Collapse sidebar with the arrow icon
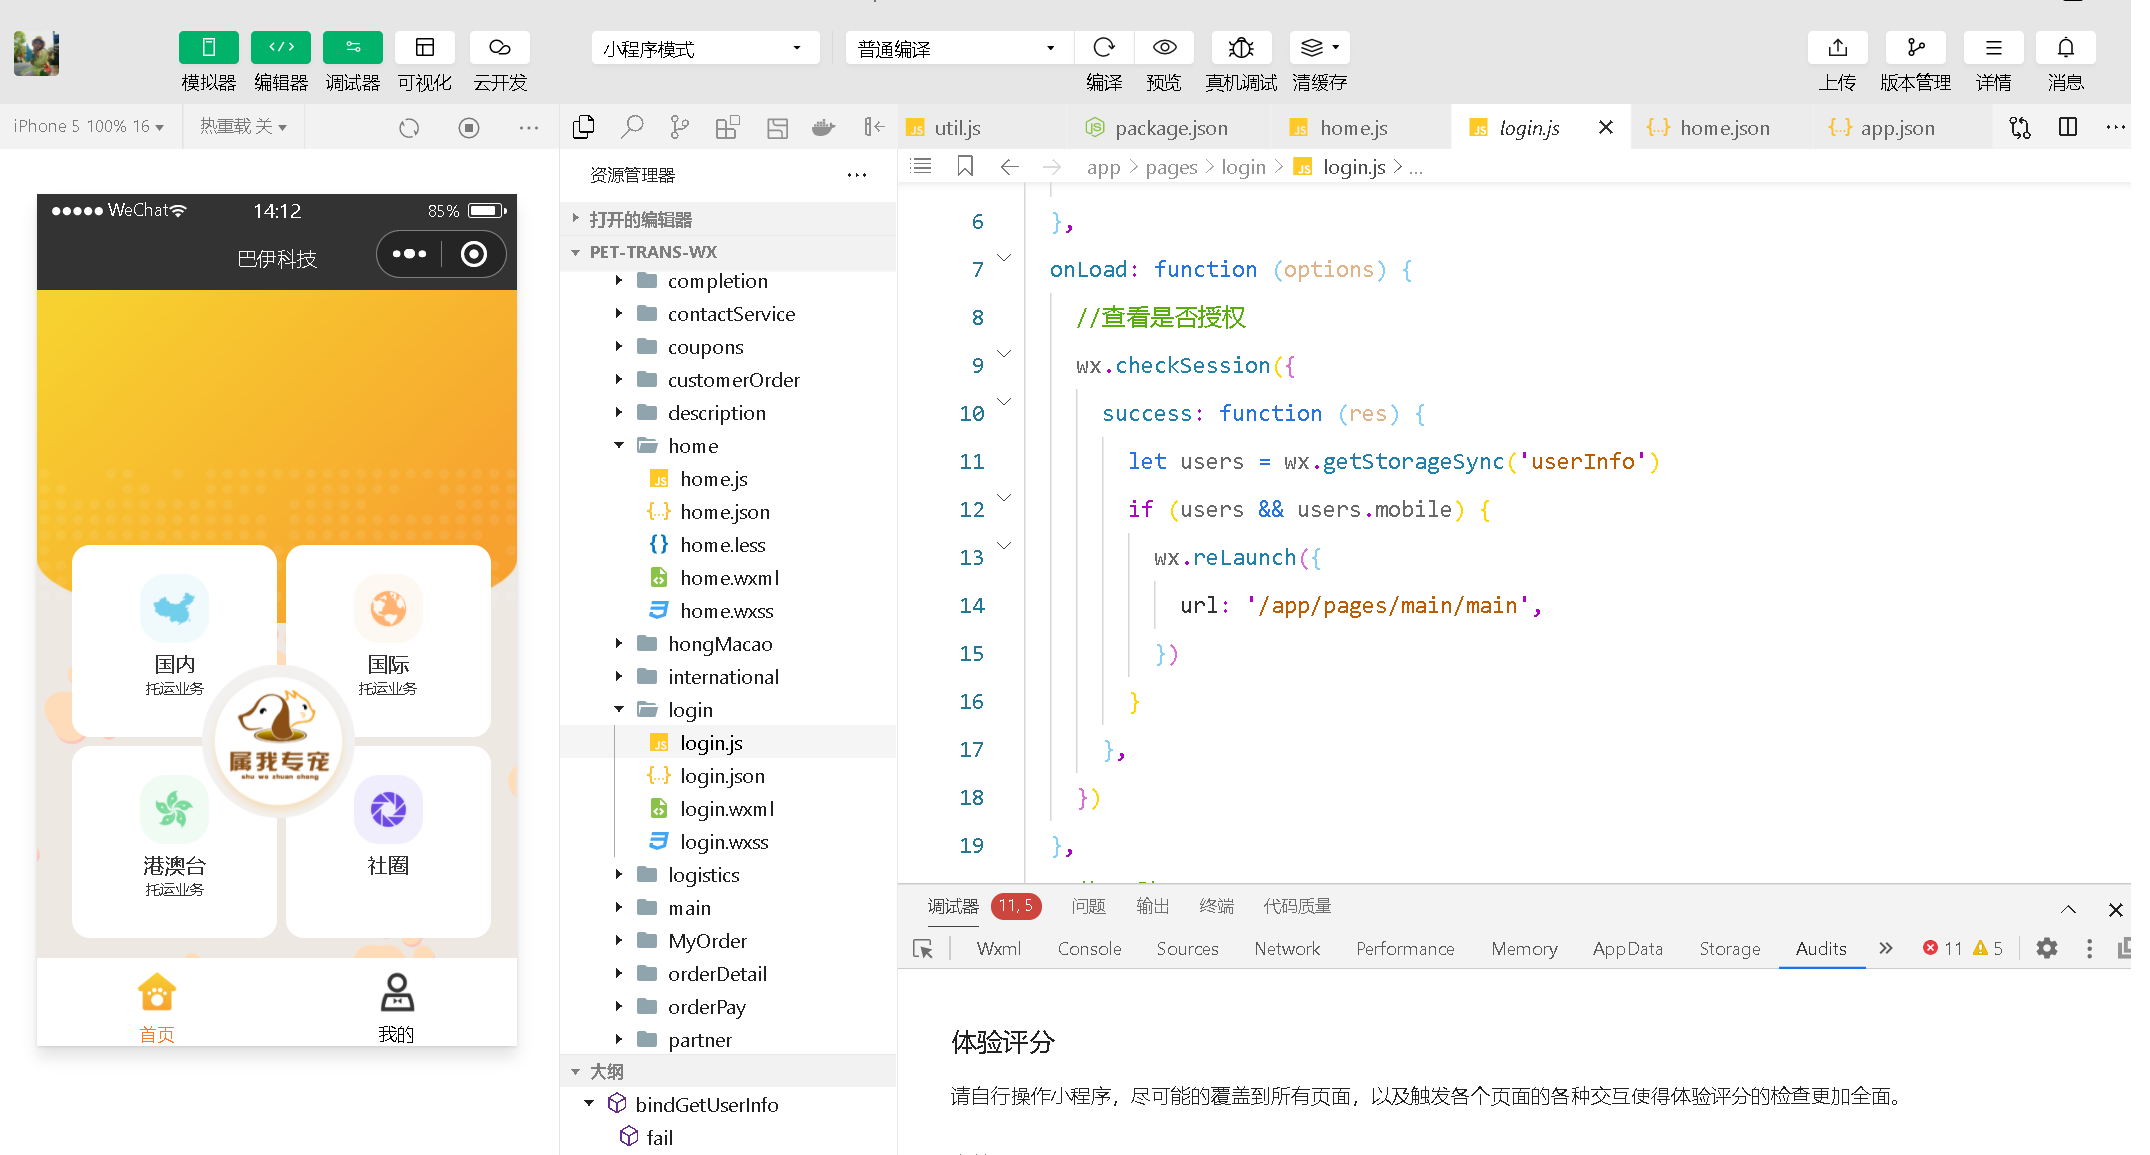Viewport: 2150px width, 1155px height. (x=873, y=127)
